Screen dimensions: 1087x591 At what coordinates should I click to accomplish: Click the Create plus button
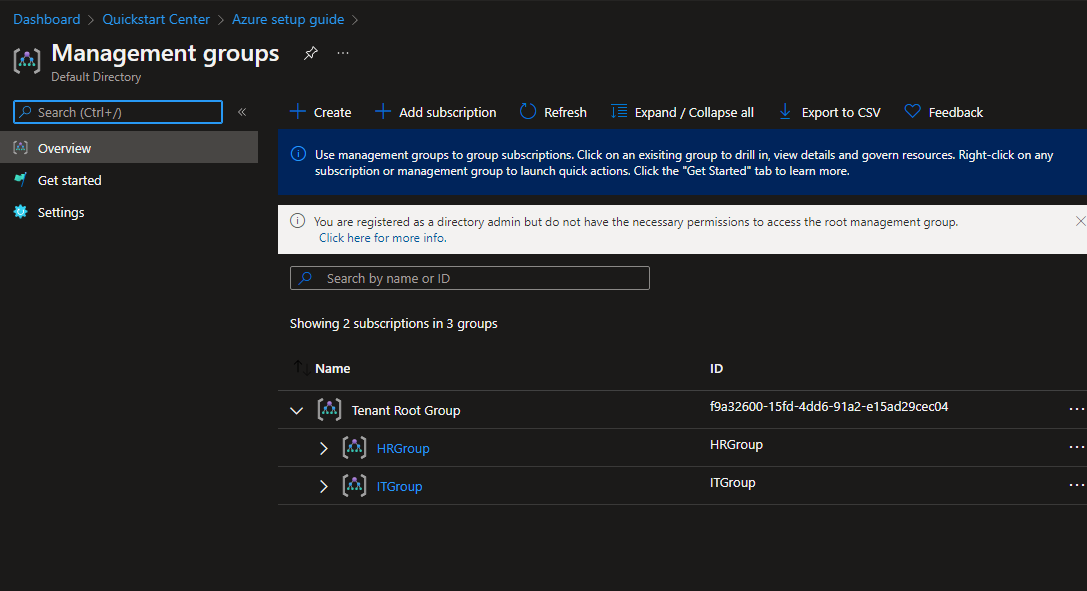click(x=320, y=112)
